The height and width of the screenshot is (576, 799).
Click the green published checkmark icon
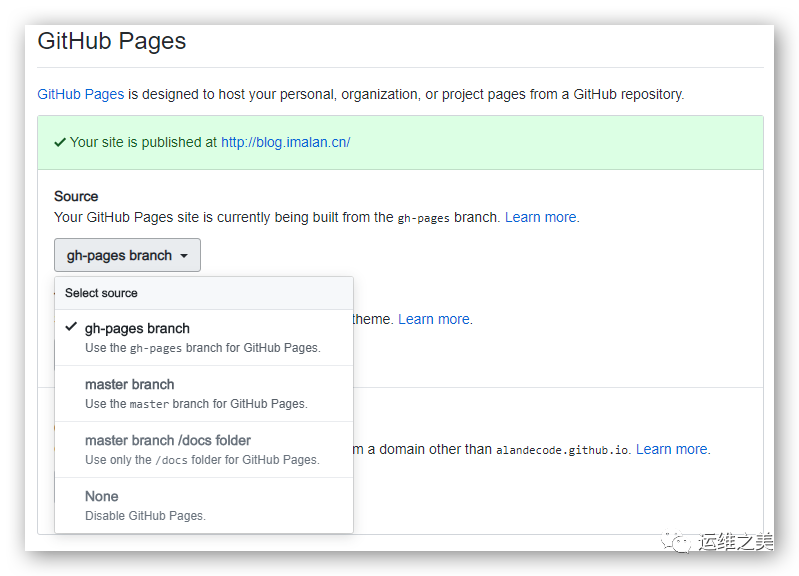pyautogui.click(x=60, y=142)
